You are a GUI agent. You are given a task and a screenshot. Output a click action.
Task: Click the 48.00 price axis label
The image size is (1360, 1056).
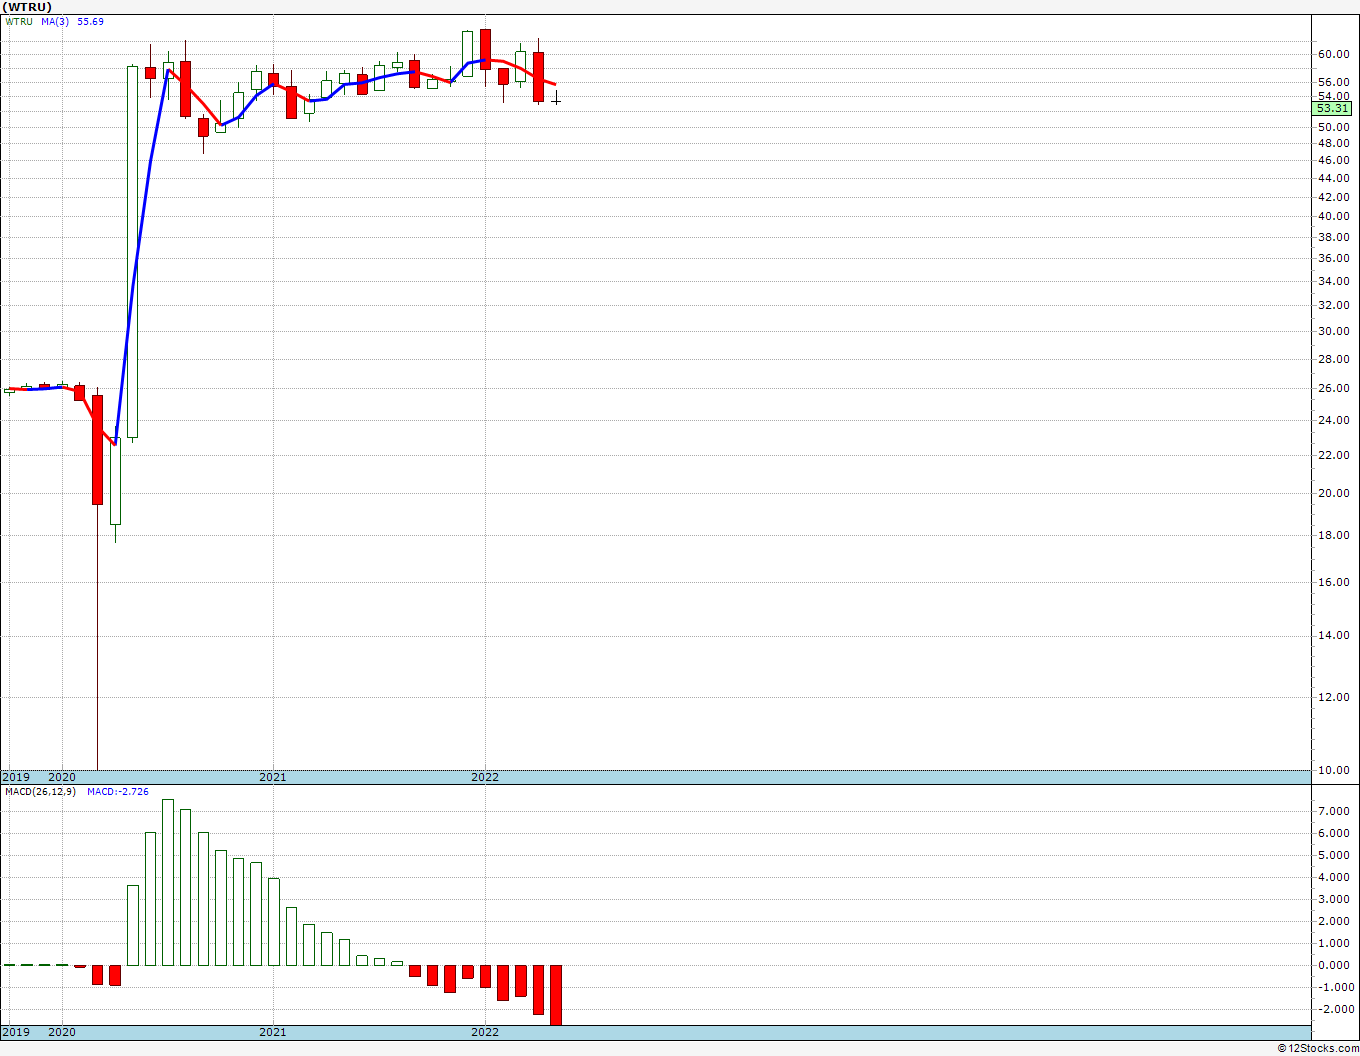coord(1333,144)
